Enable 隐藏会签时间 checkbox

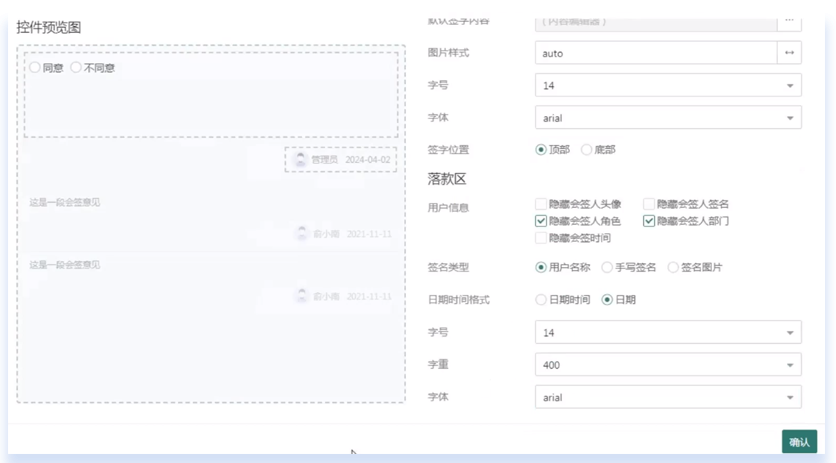(x=541, y=238)
